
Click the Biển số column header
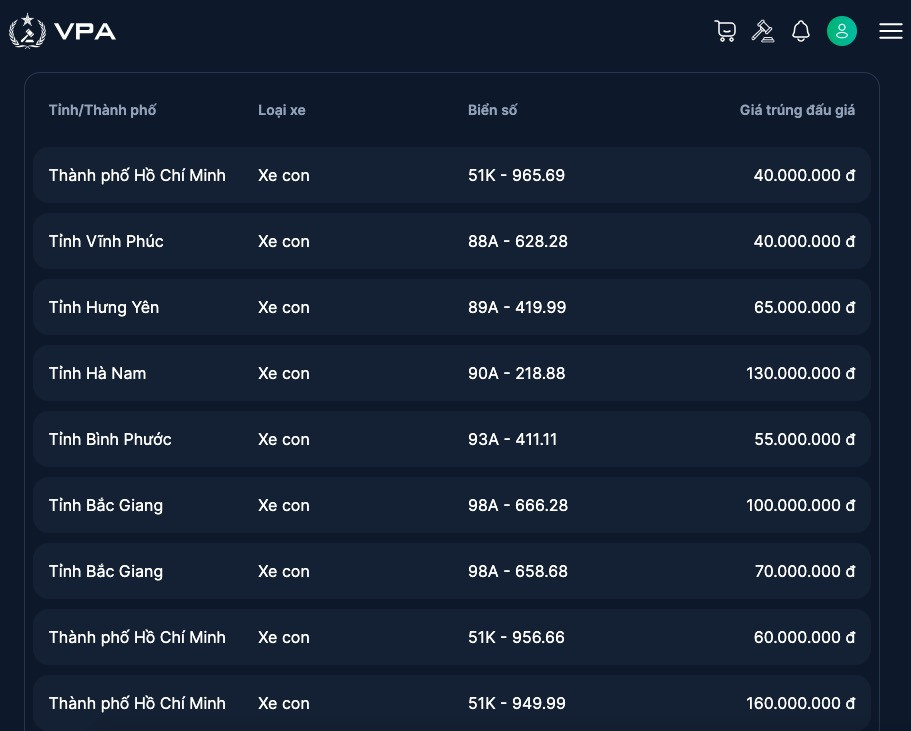point(492,110)
